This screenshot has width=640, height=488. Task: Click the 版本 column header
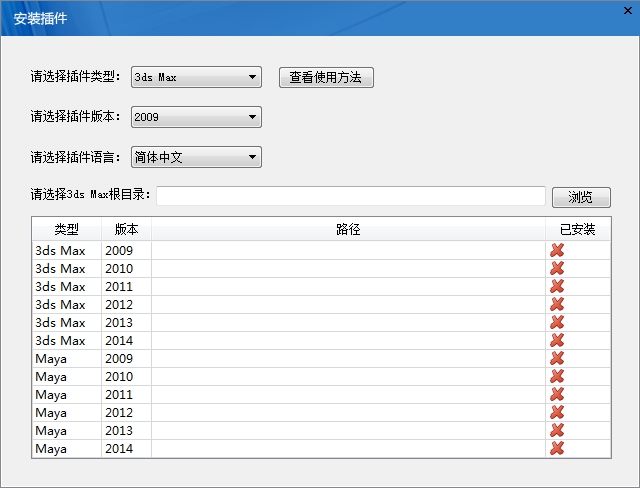pyautogui.click(x=126, y=230)
